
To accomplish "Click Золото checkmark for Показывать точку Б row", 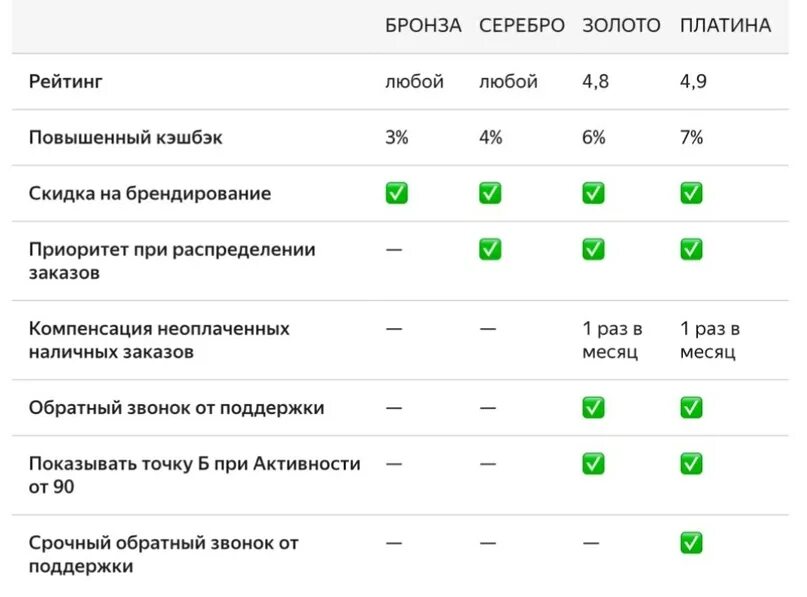I will (x=593, y=464).
